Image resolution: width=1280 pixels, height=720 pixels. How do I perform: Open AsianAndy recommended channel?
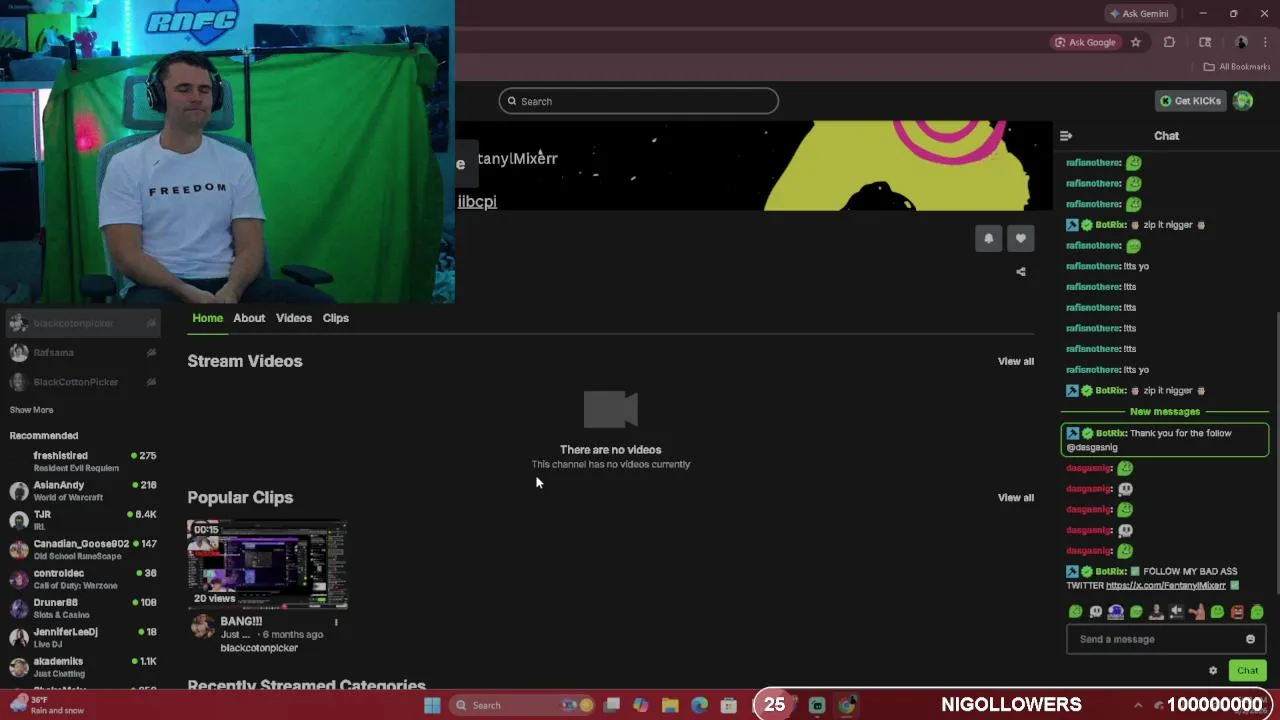click(x=82, y=491)
